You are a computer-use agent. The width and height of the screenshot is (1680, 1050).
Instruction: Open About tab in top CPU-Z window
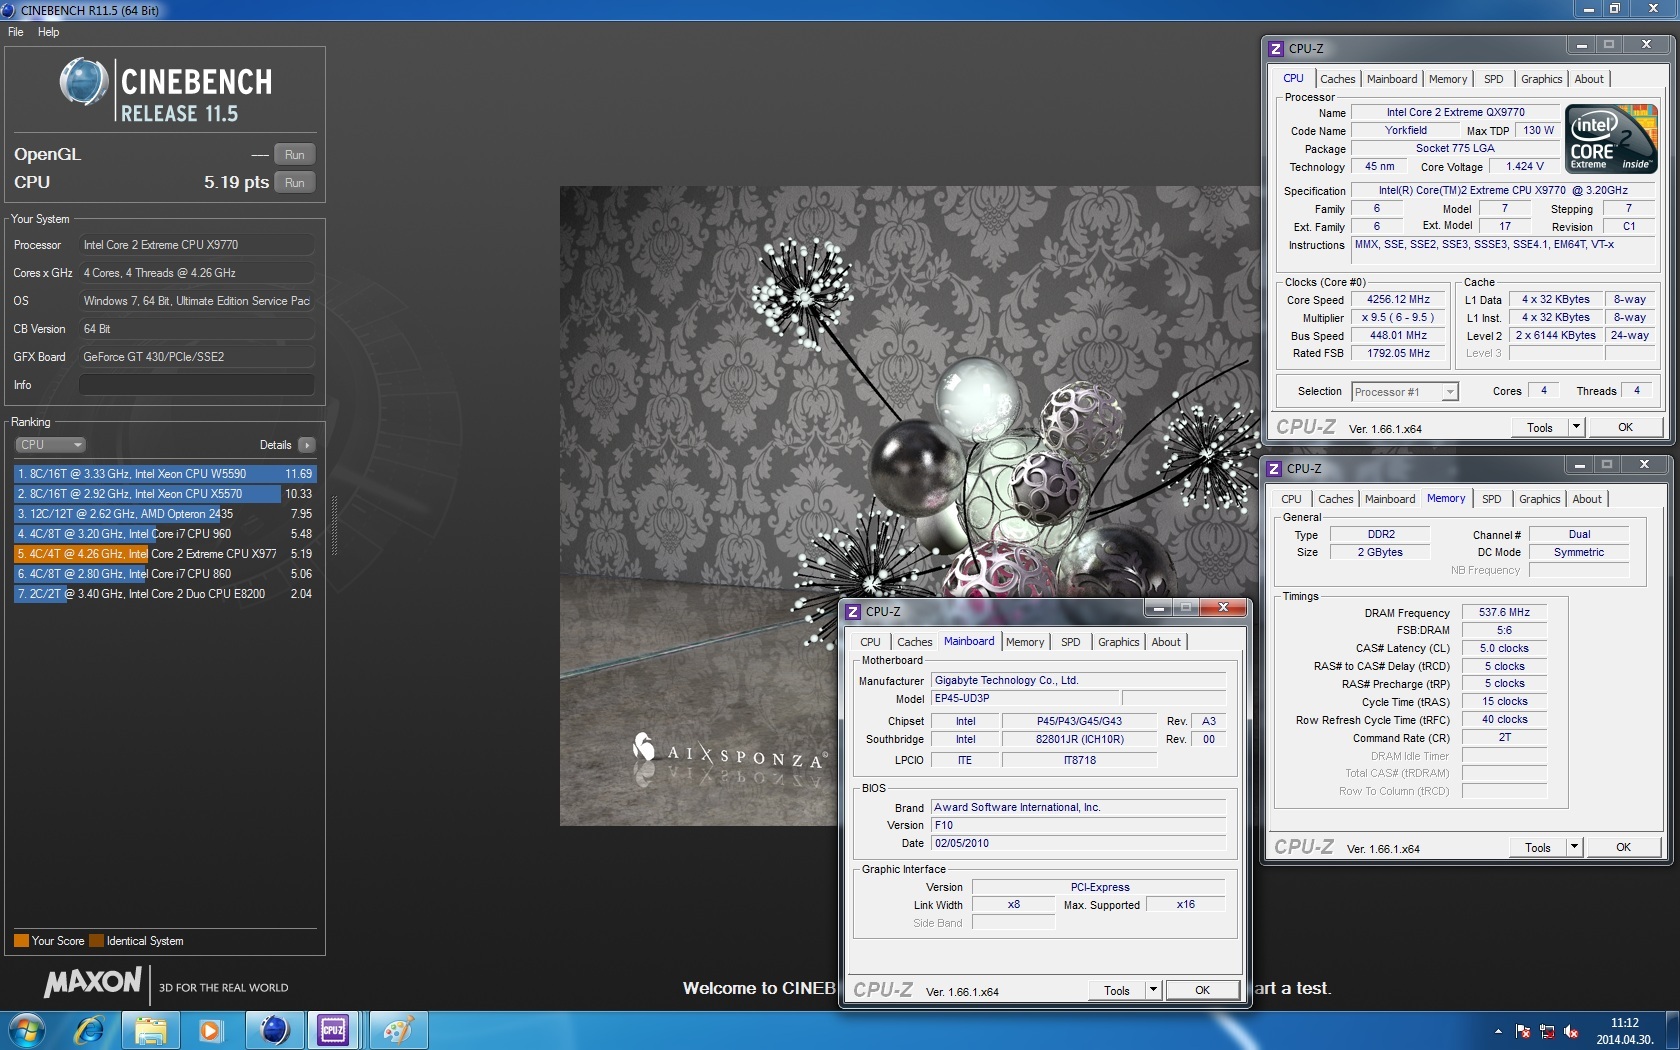pos(1588,79)
